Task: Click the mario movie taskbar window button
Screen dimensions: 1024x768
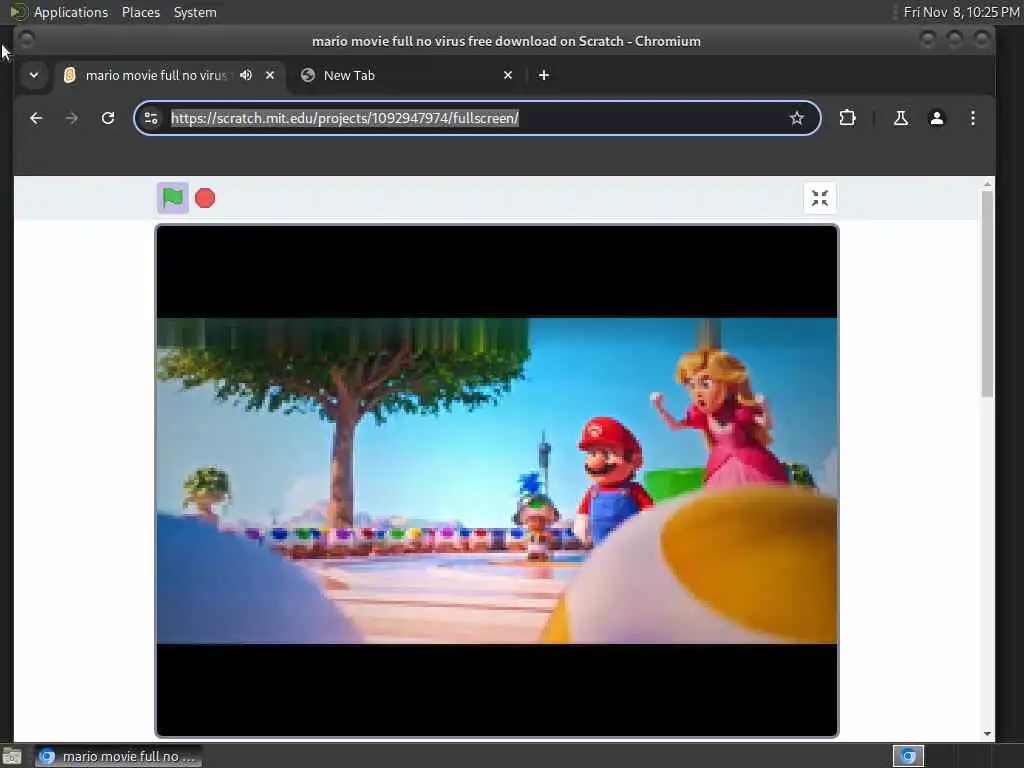Action: 118,756
